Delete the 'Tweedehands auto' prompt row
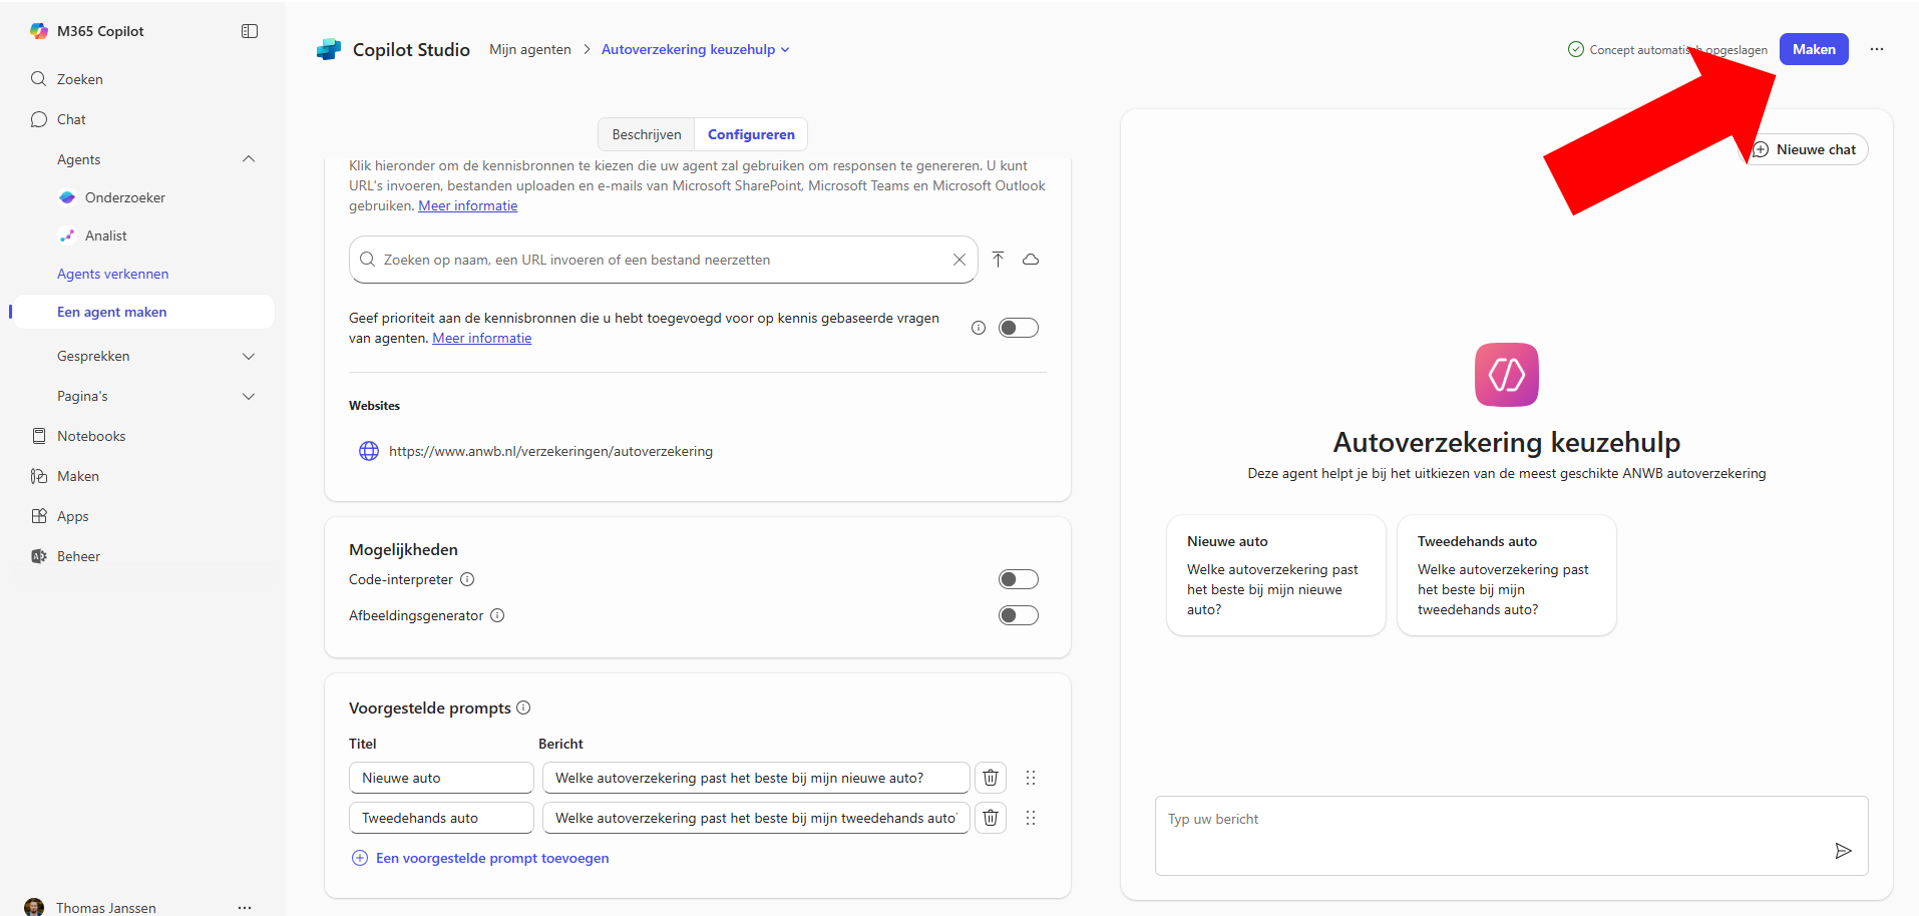This screenshot has height=916, width=1919. pos(990,818)
